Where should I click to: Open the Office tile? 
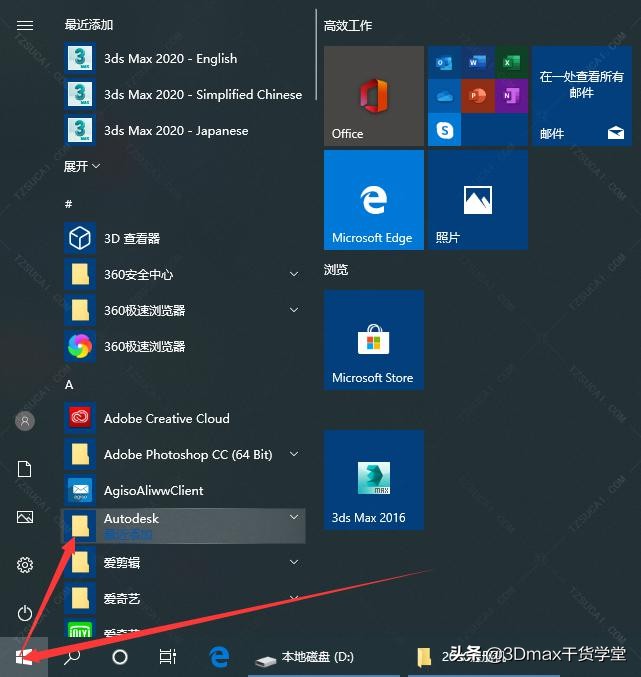point(373,96)
